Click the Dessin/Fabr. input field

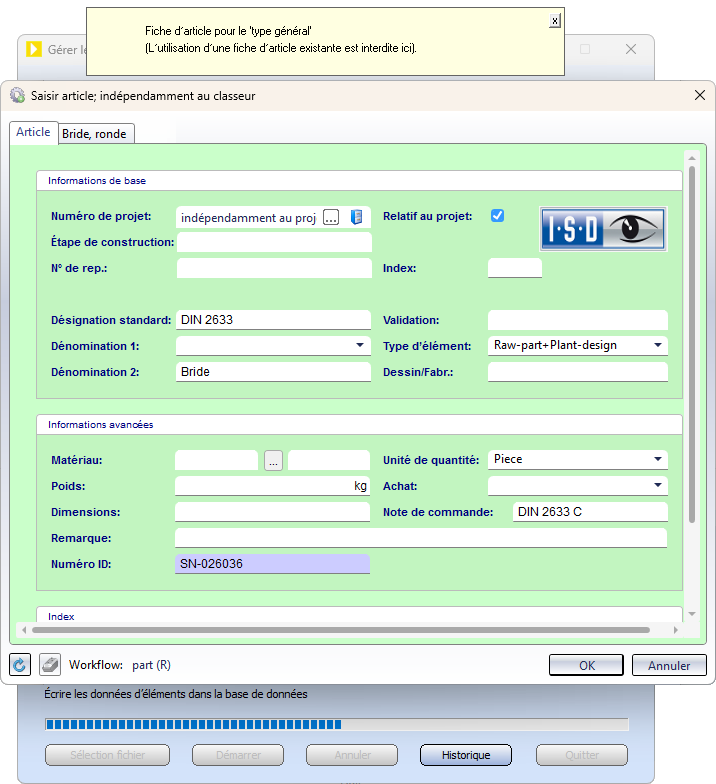point(578,372)
